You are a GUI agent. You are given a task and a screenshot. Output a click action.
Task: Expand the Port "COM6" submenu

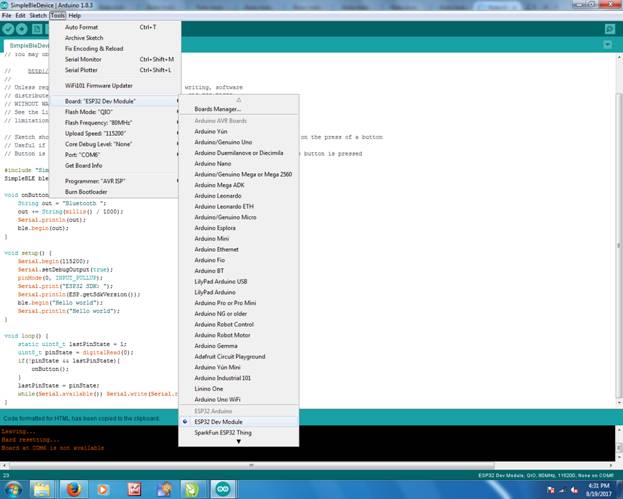(115, 155)
